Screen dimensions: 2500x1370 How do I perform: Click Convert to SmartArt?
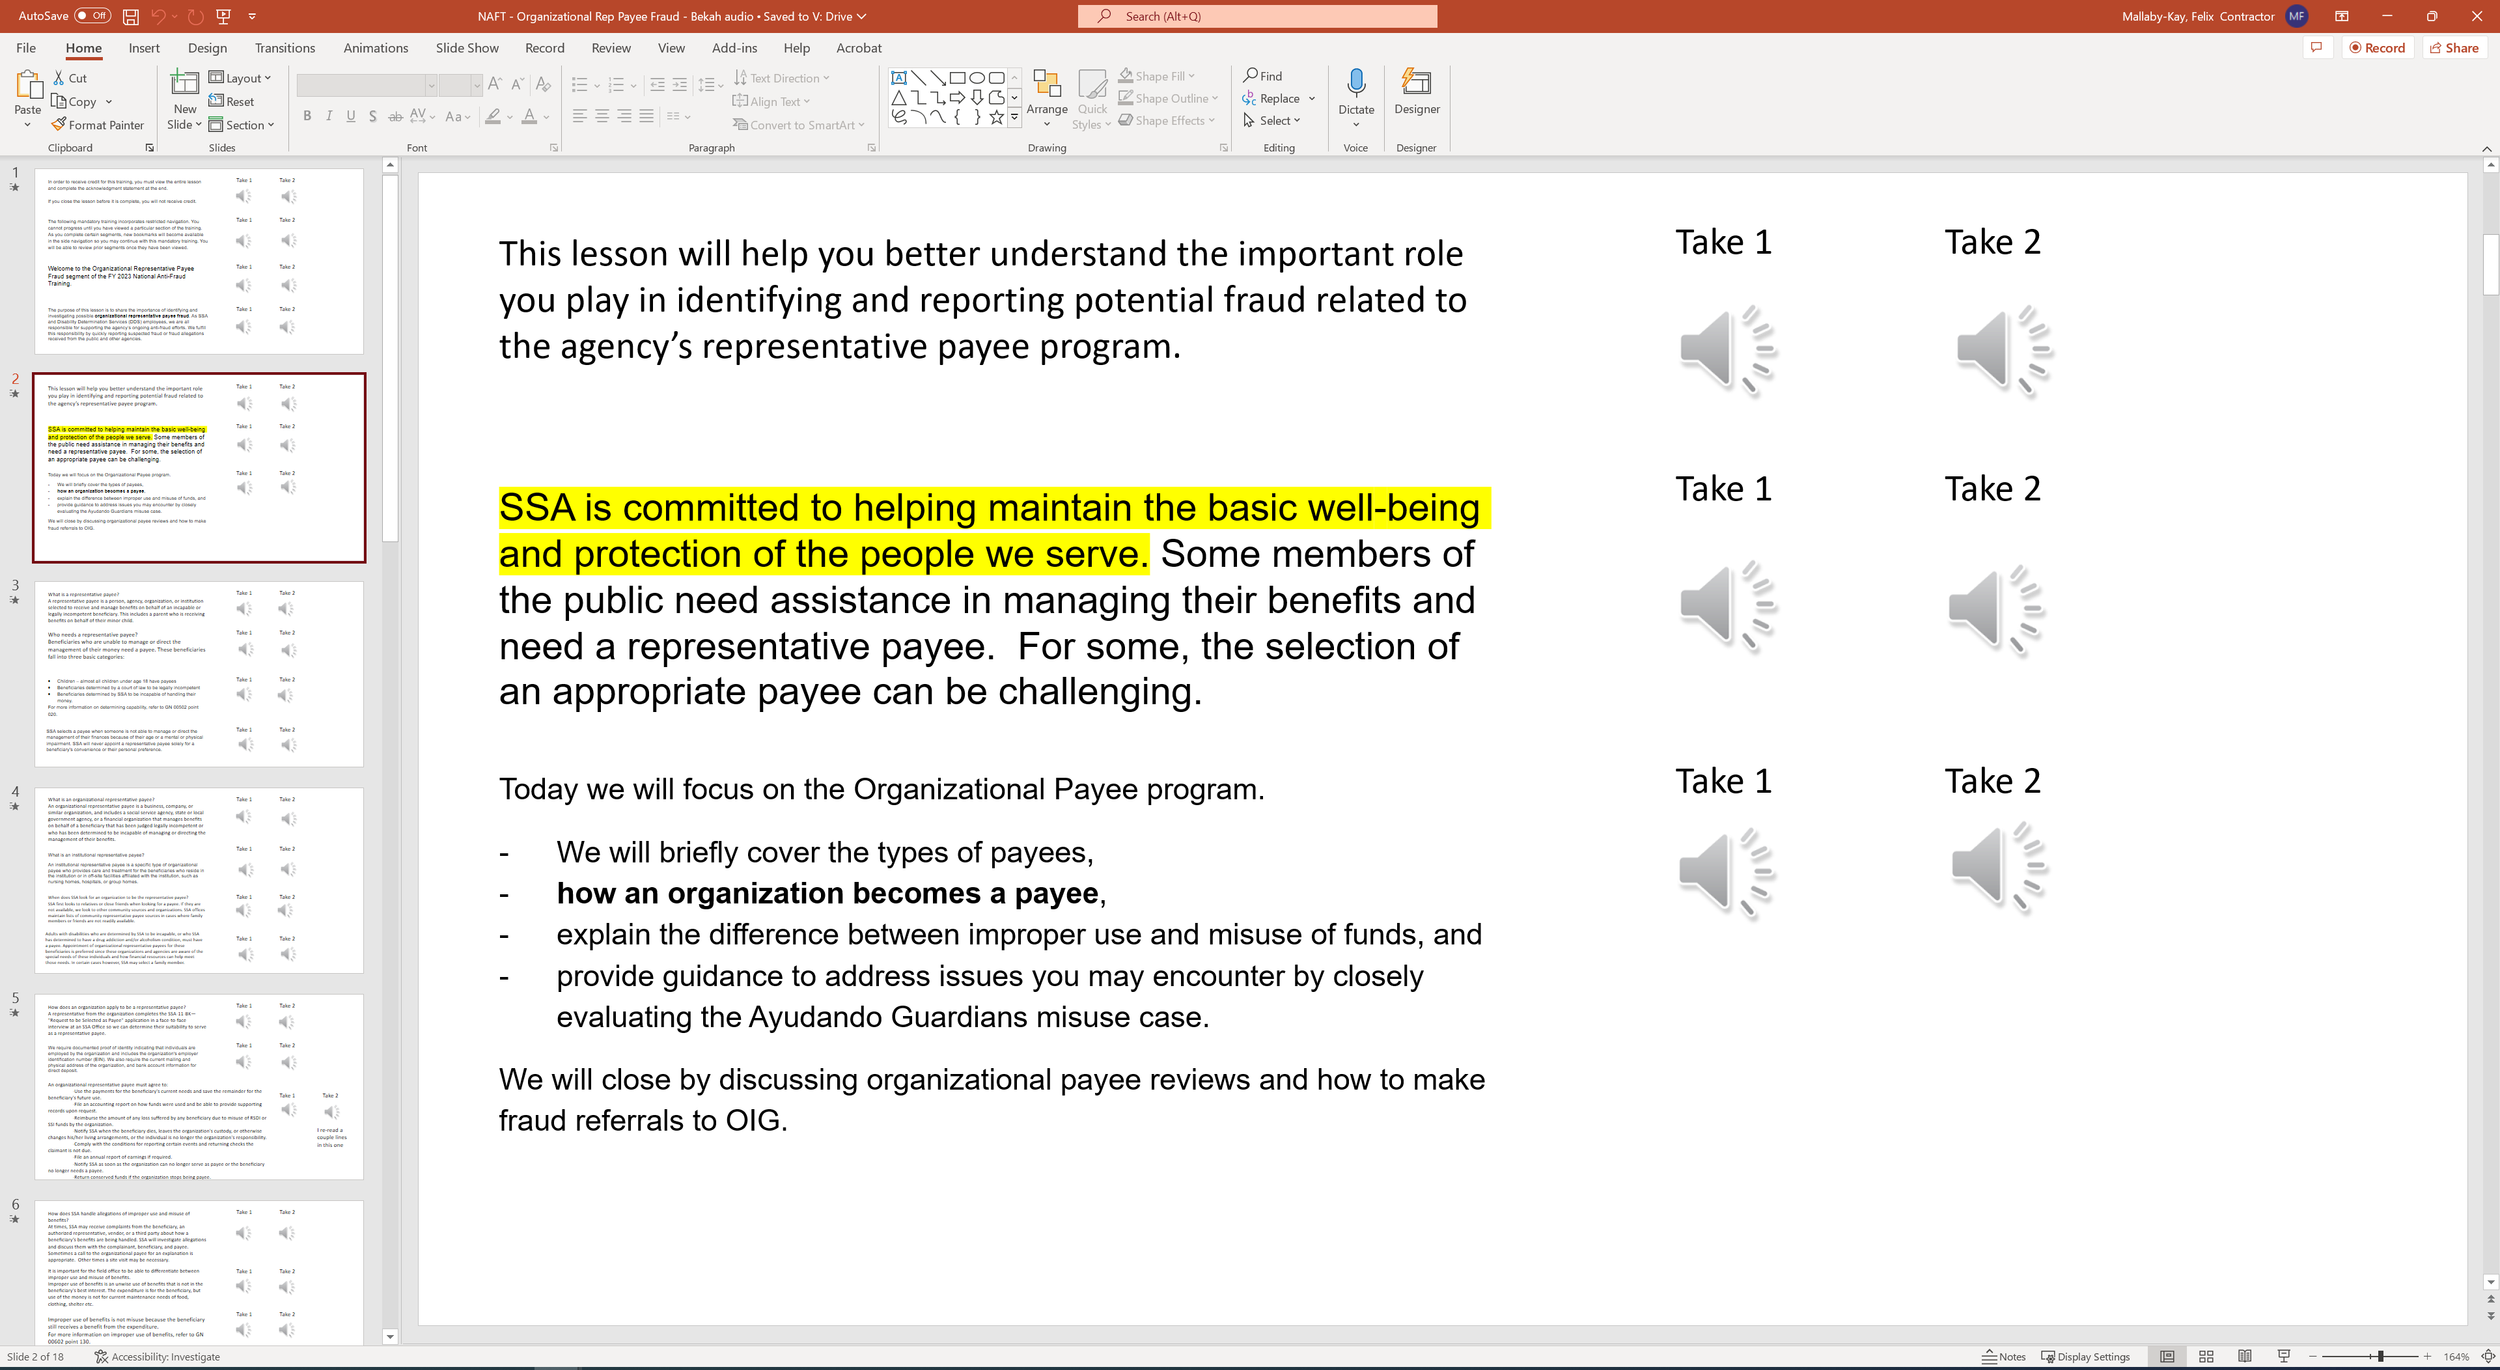click(798, 125)
